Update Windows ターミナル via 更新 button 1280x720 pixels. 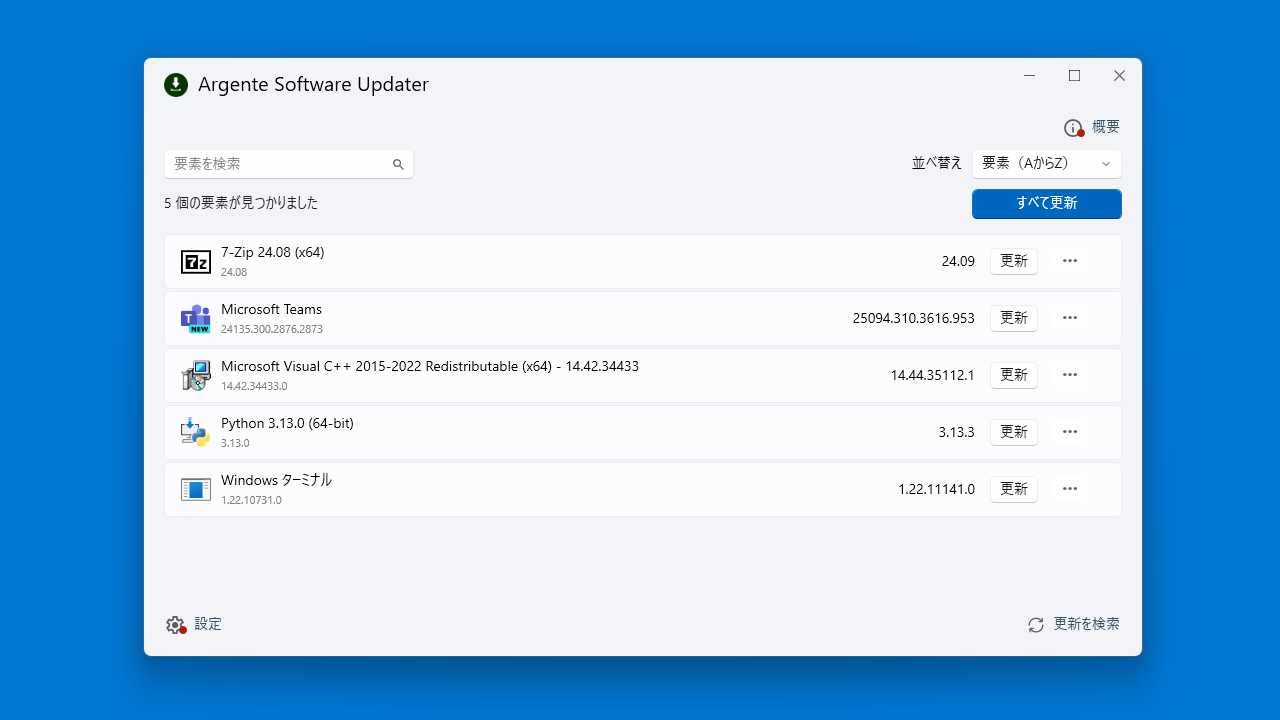1014,489
